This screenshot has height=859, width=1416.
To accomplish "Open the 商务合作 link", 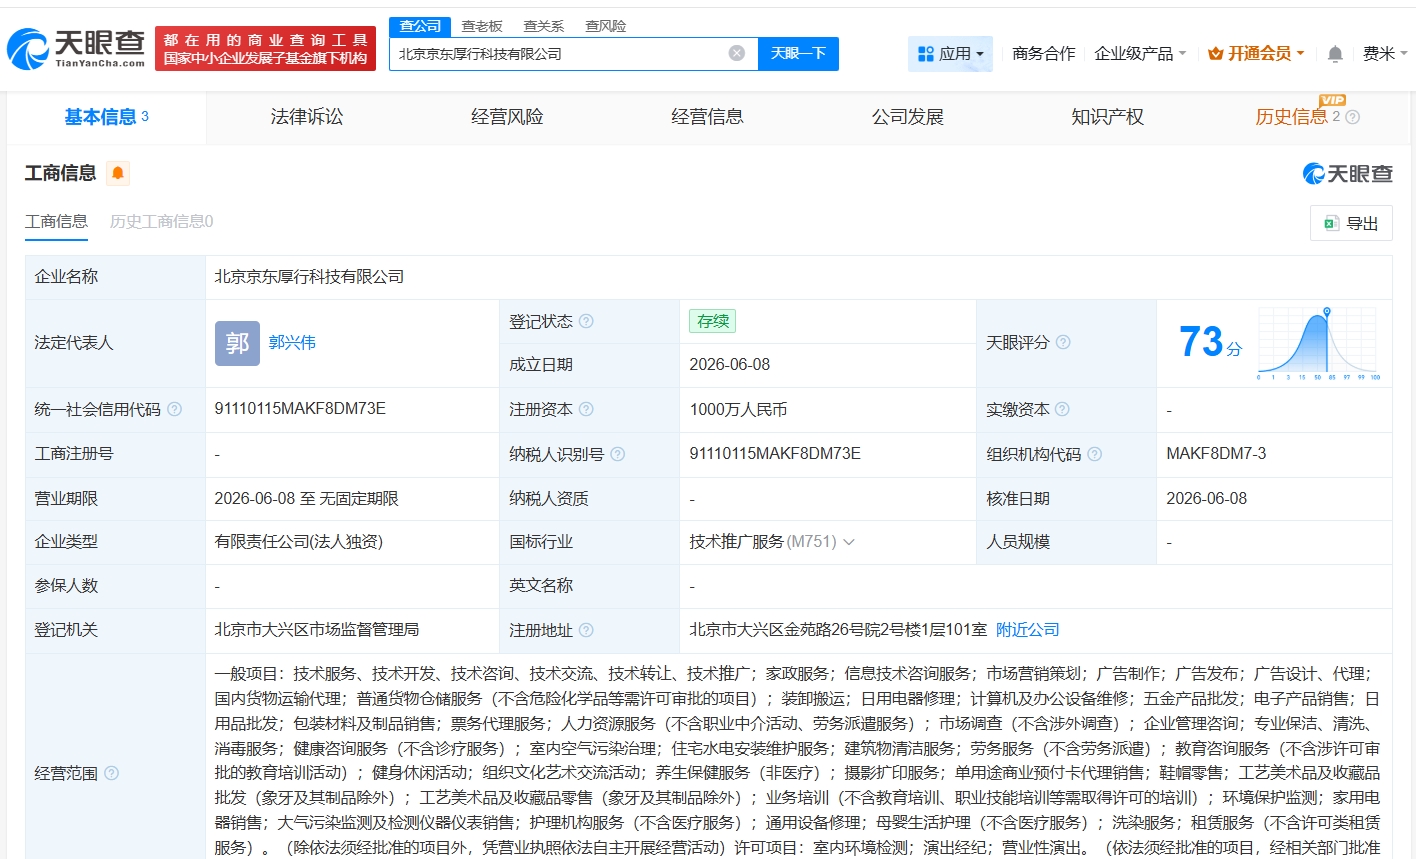I will pyautogui.click(x=1044, y=54).
